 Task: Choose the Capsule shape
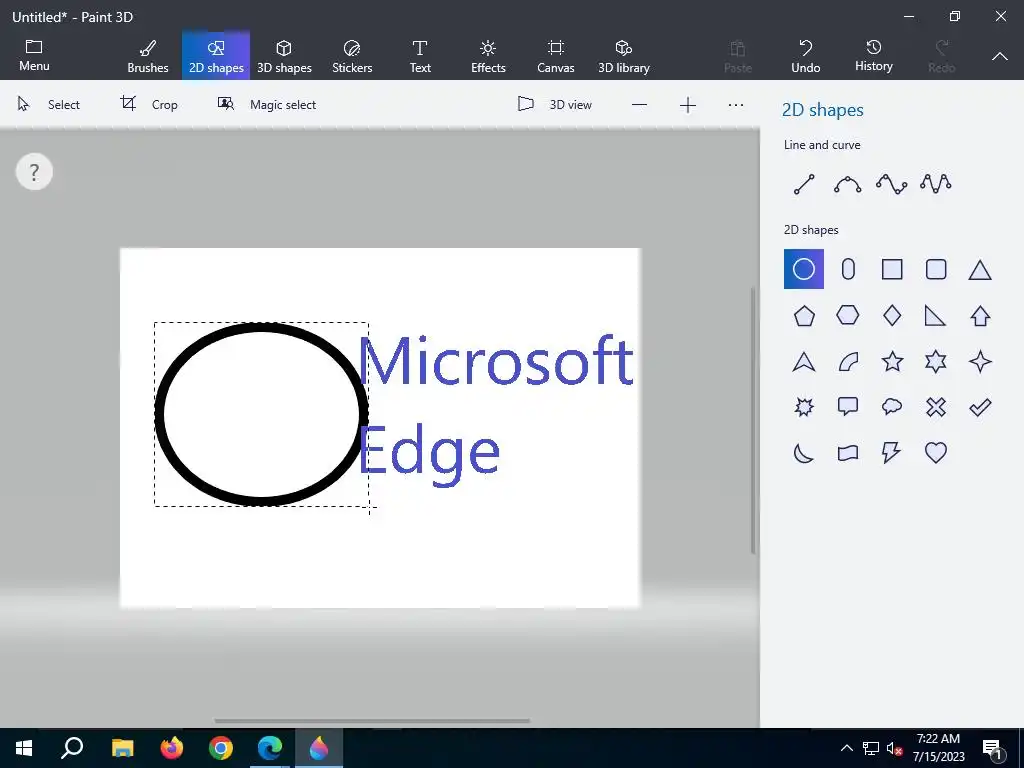tap(848, 269)
